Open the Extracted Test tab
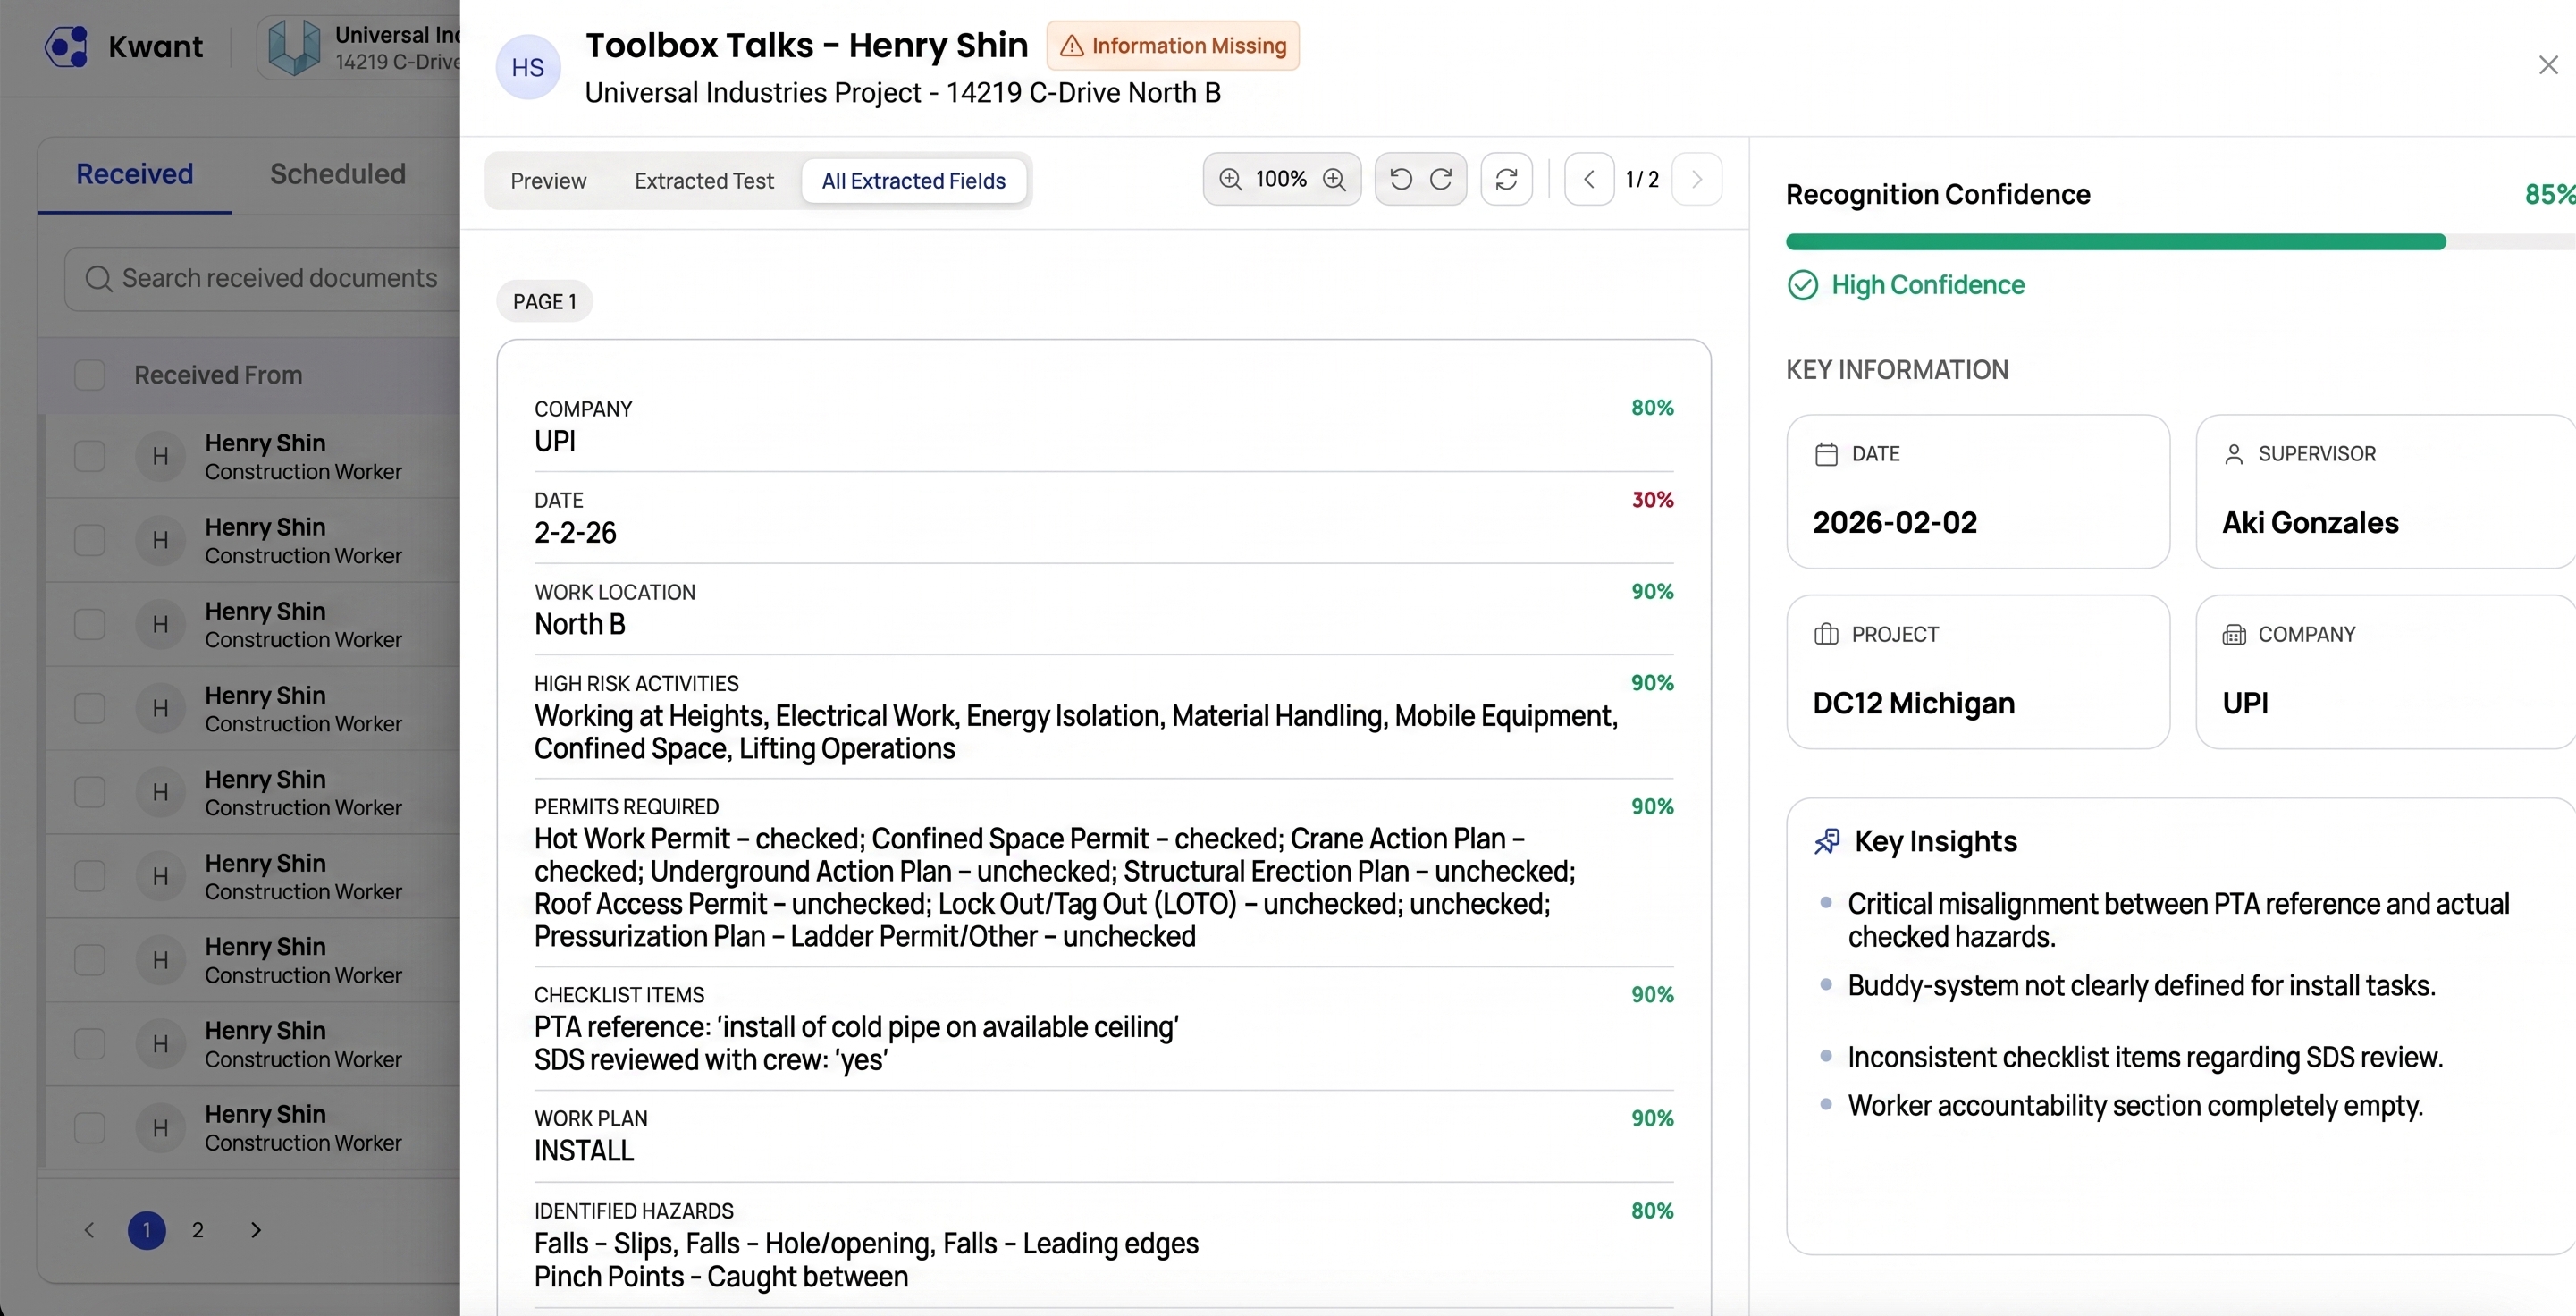Image resolution: width=2576 pixels, height=1316 pixels. pos(704,181)
